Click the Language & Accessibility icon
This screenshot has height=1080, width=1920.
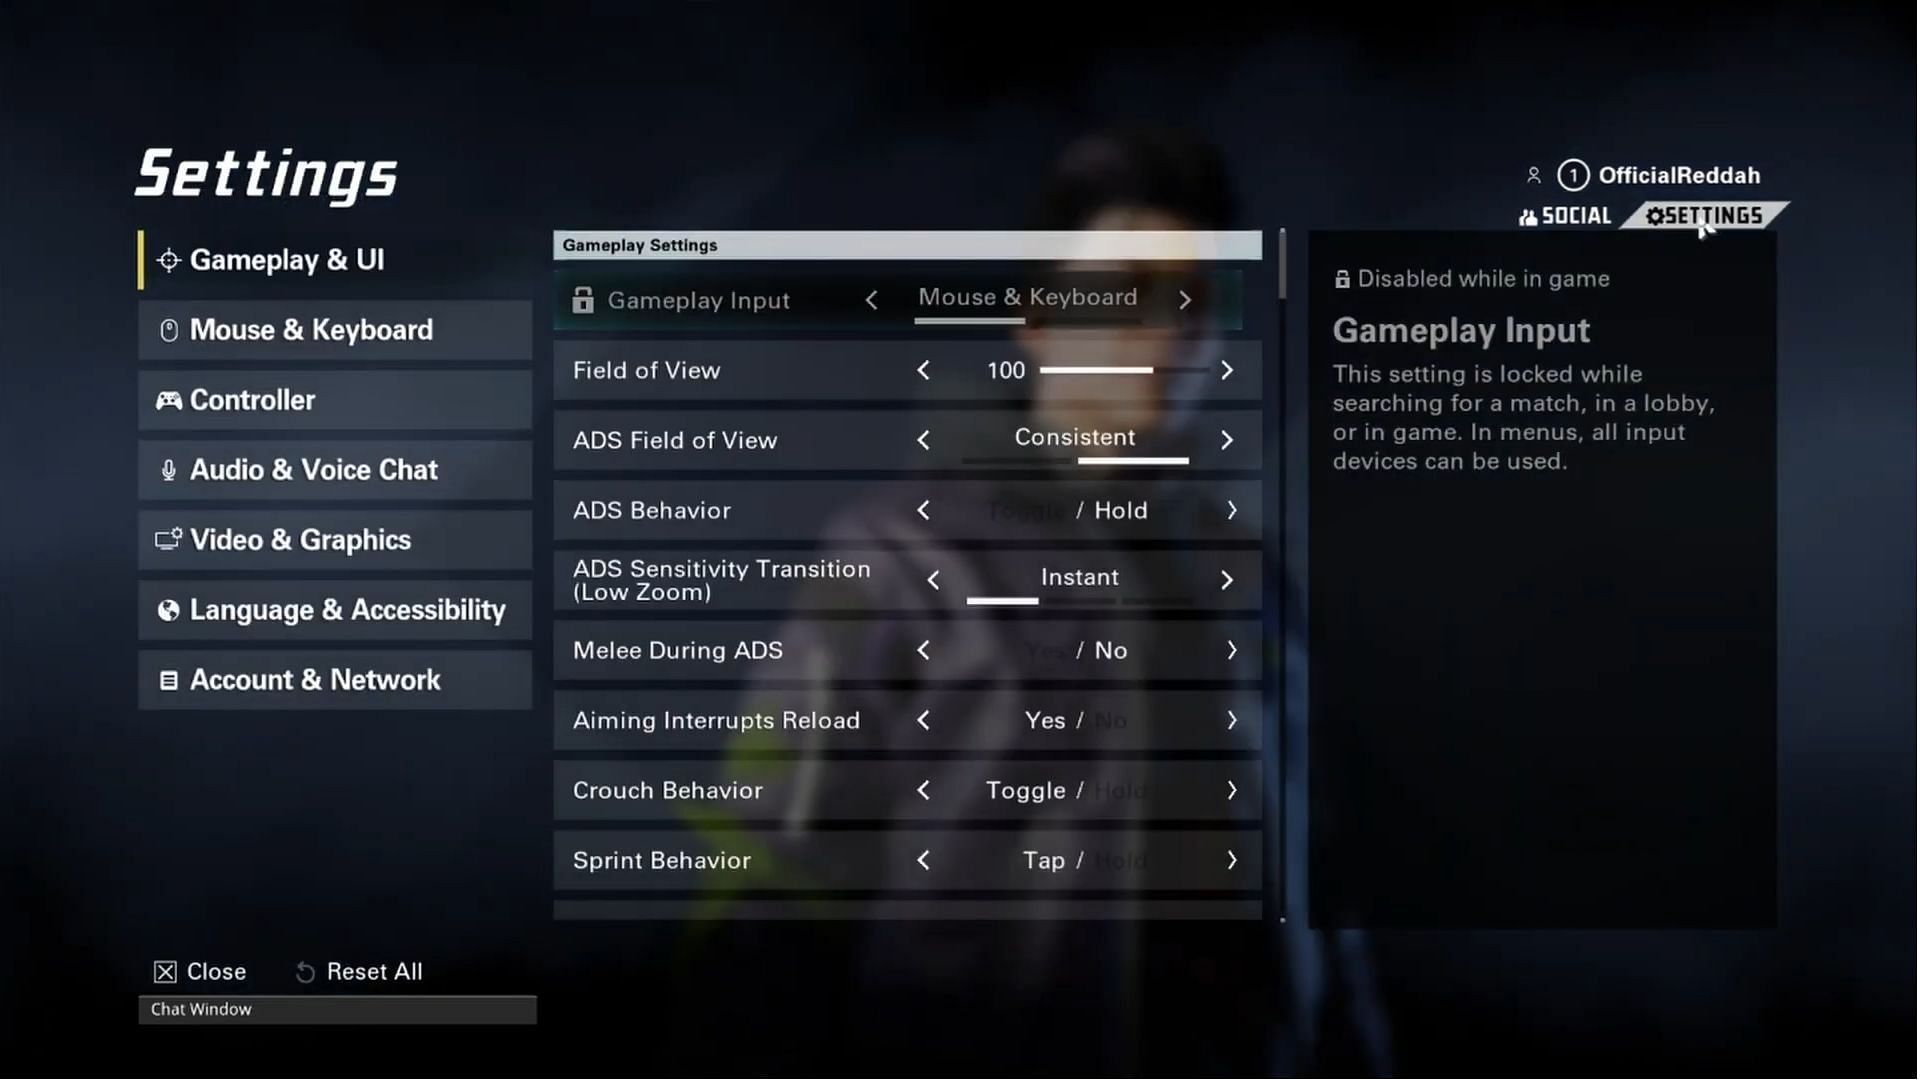point(166,609)
